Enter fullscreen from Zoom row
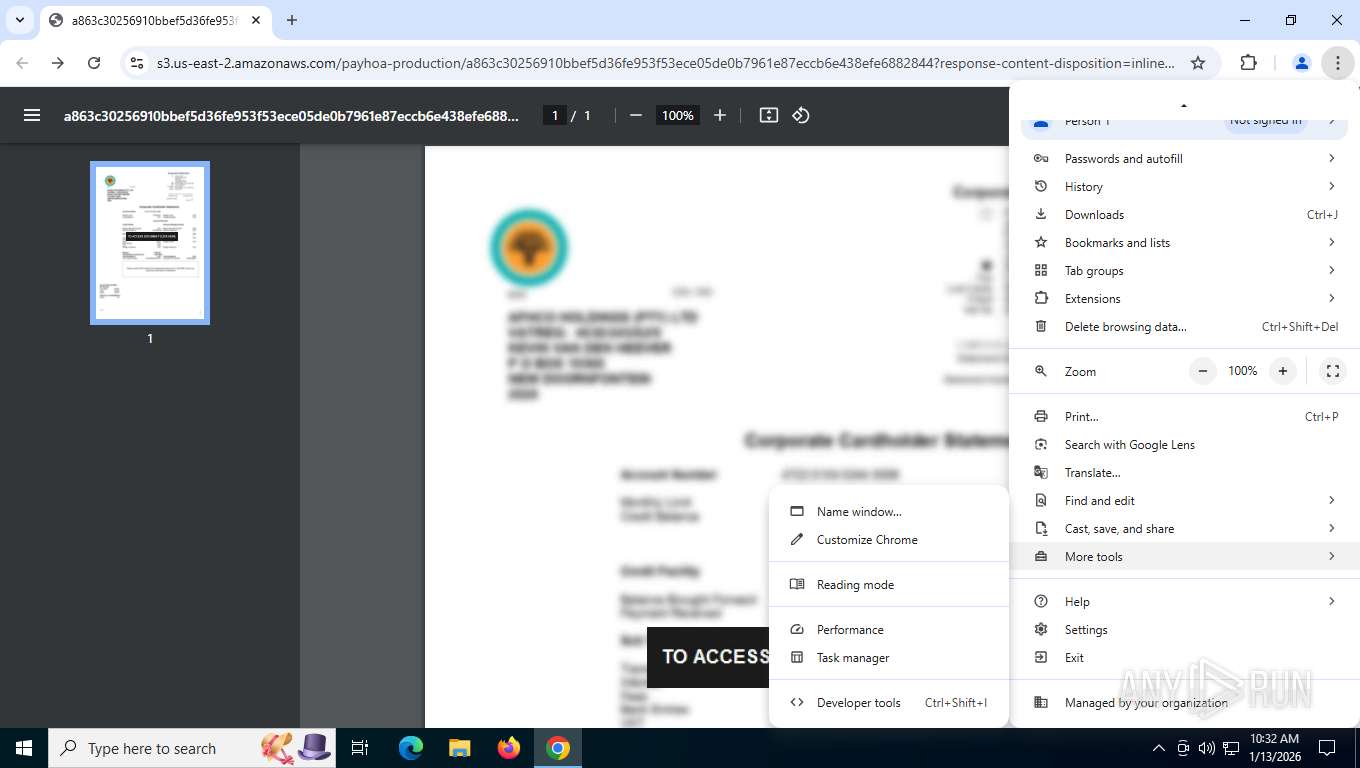Screen dimensions: 1360x768 [1333, 371]
